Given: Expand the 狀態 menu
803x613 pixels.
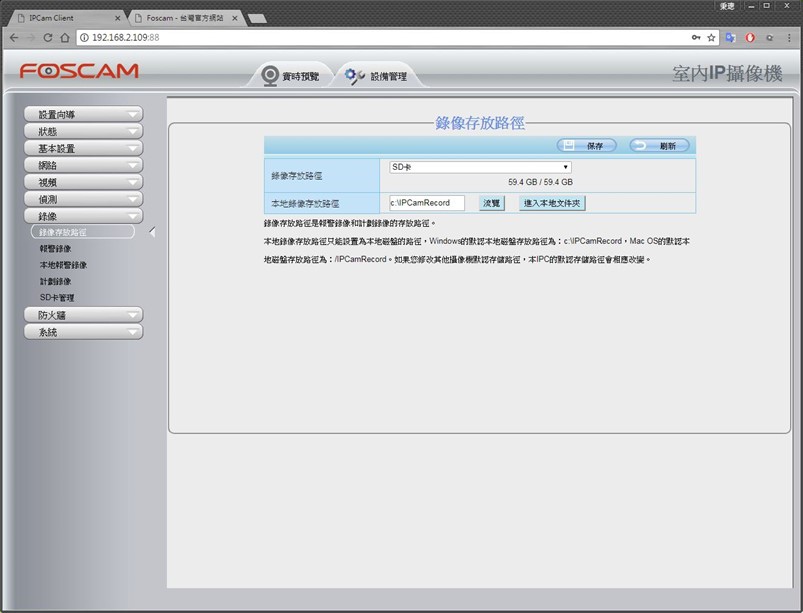Looking at the screenshot, I should click(83, 131).
